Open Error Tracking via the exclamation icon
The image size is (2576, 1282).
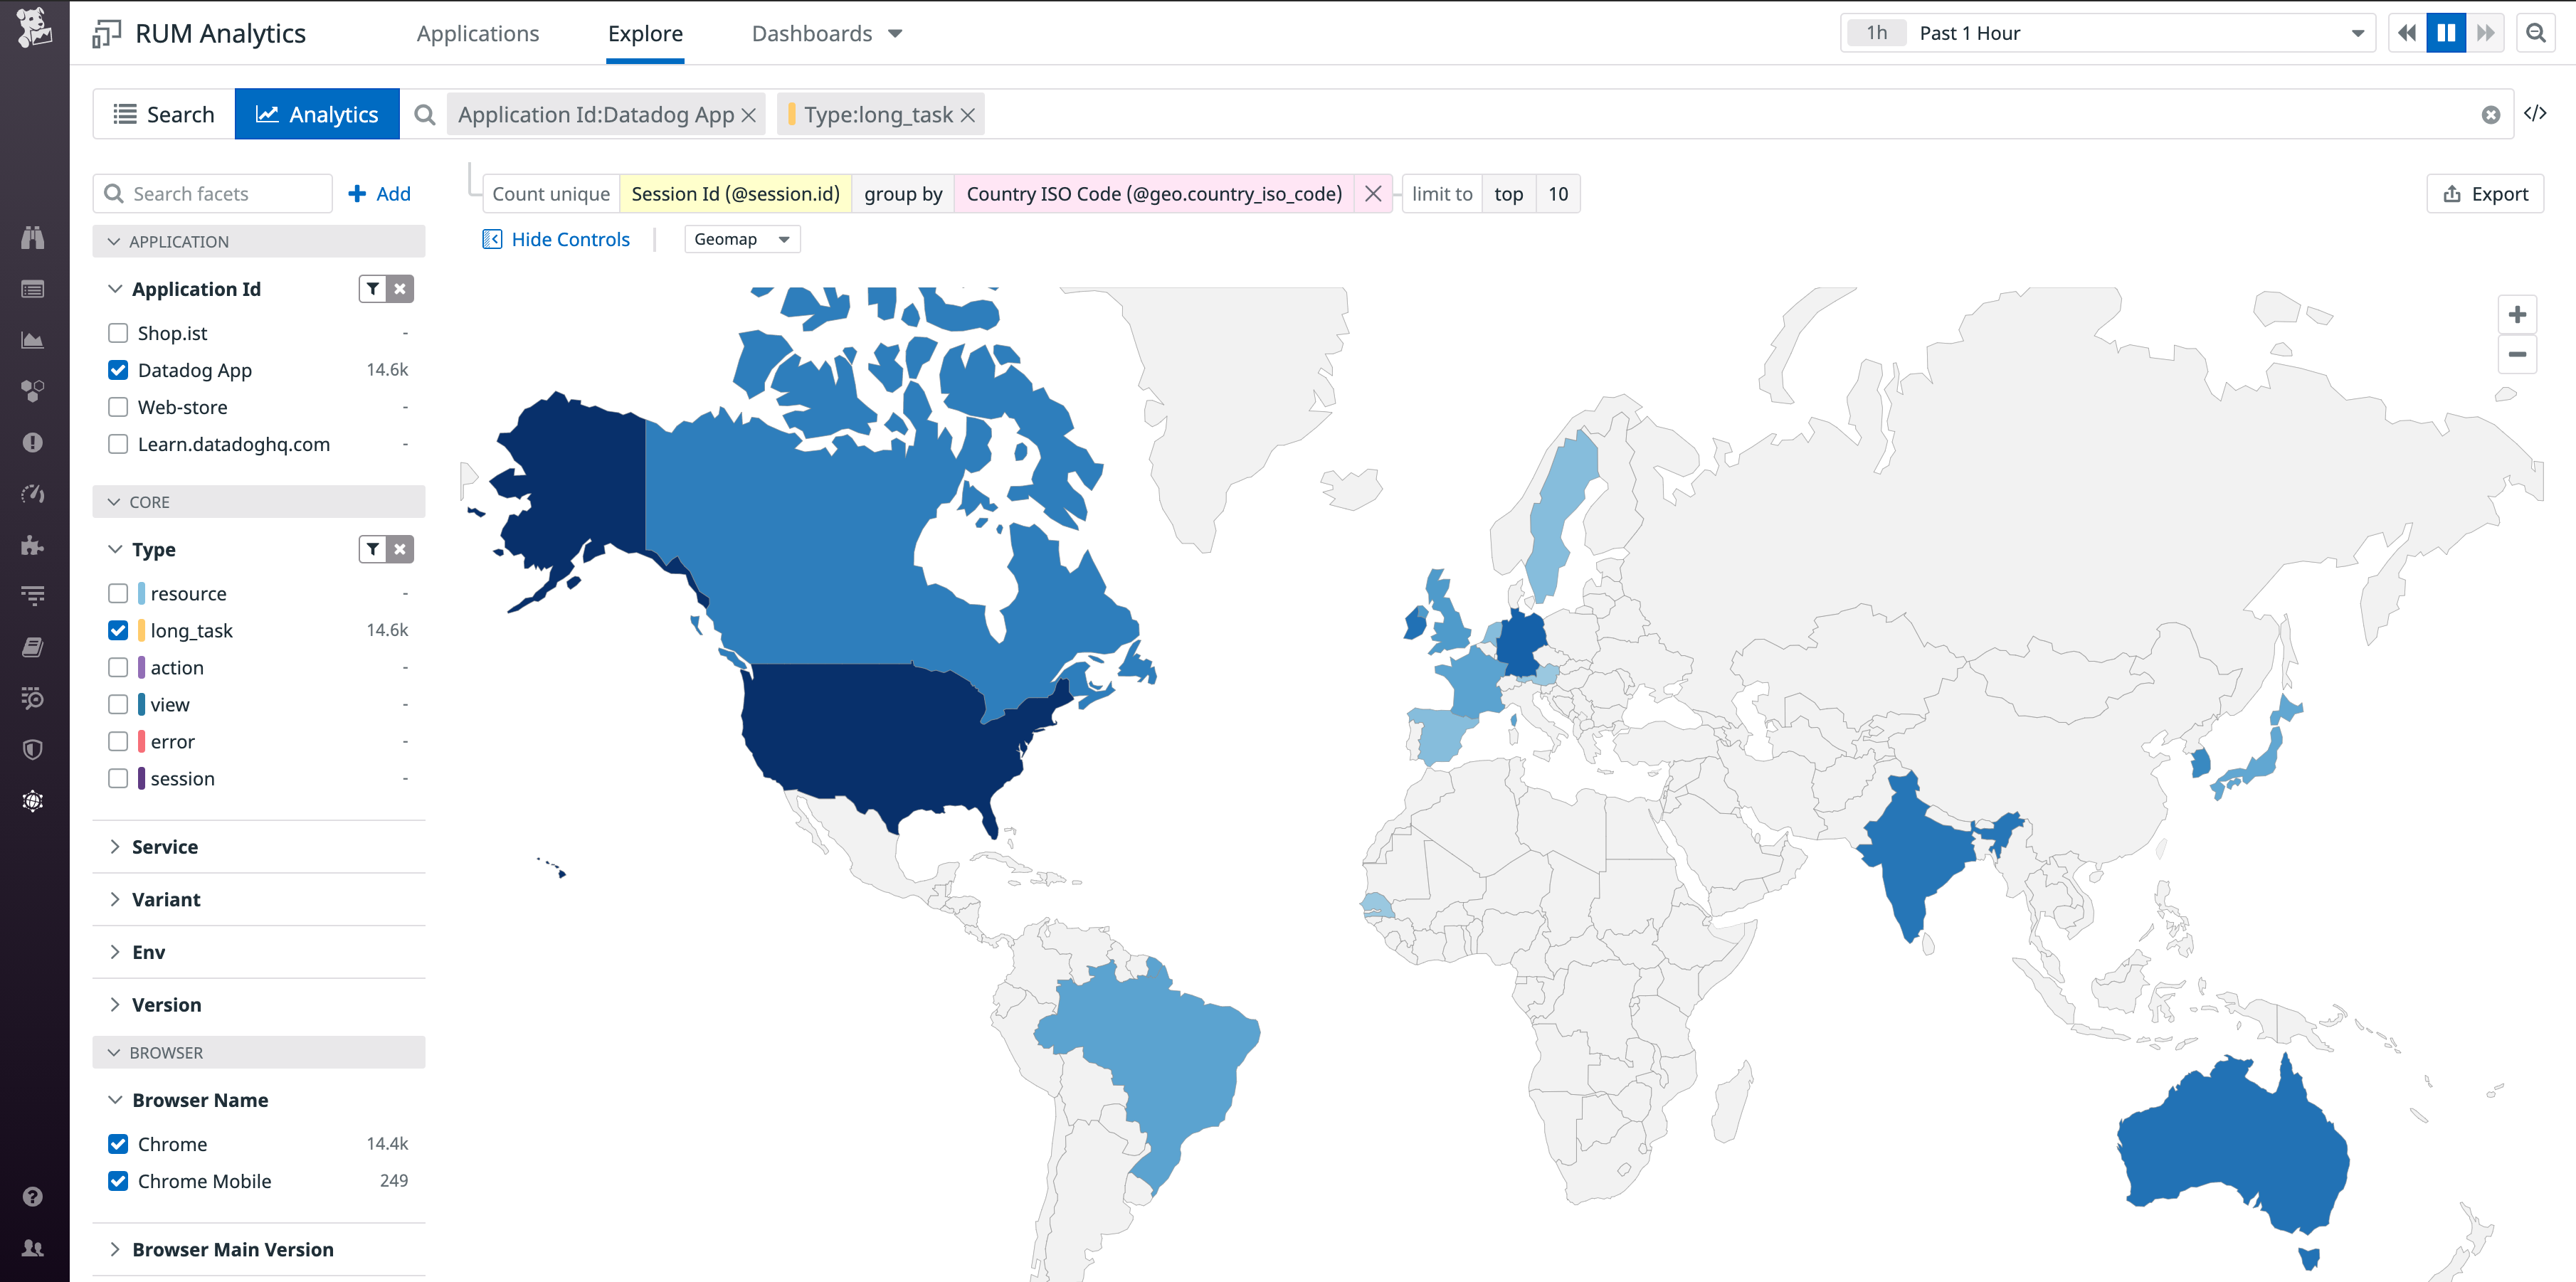pyautogui.click(x=33, y=443)
